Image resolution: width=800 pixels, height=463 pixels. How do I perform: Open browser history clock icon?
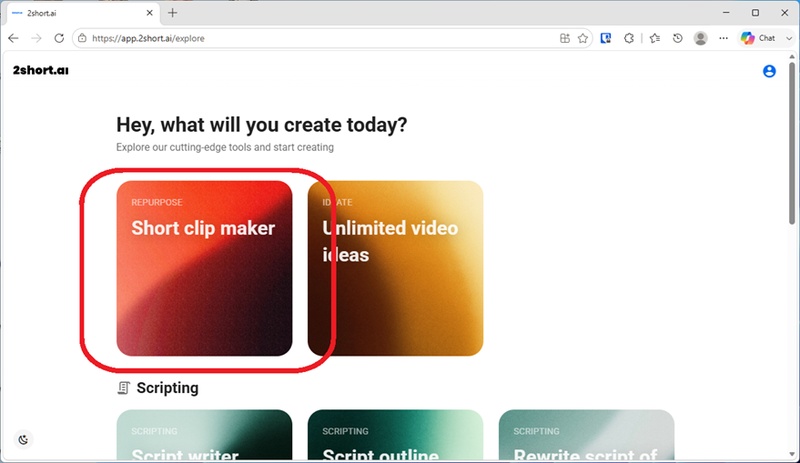[678, 38]
